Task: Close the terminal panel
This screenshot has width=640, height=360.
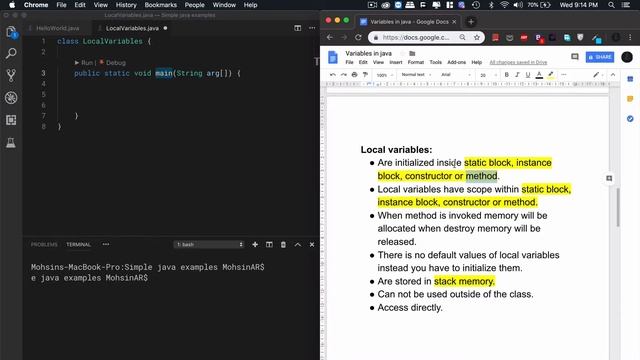Action: (312, 244)
